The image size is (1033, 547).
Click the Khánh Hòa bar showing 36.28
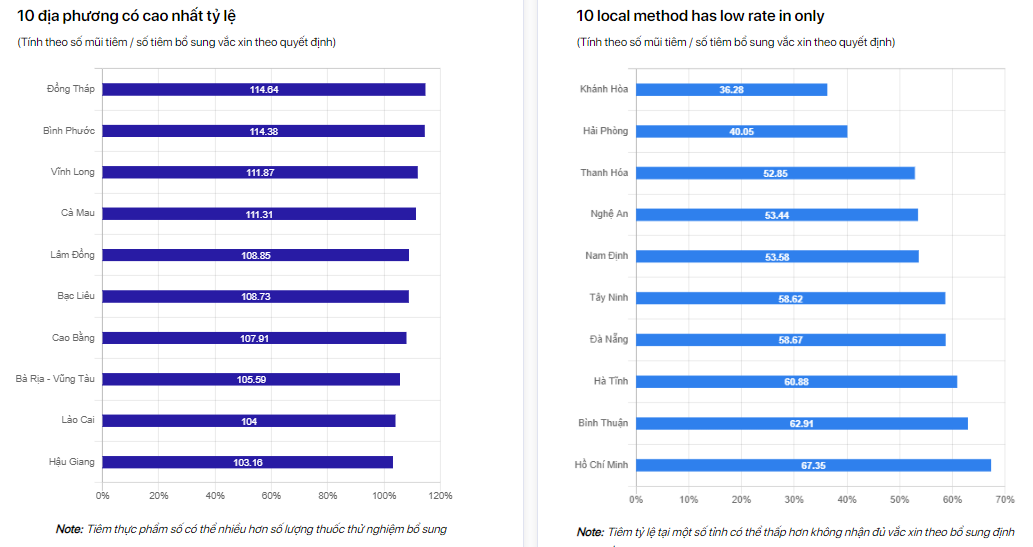click(x=731, y=90)
